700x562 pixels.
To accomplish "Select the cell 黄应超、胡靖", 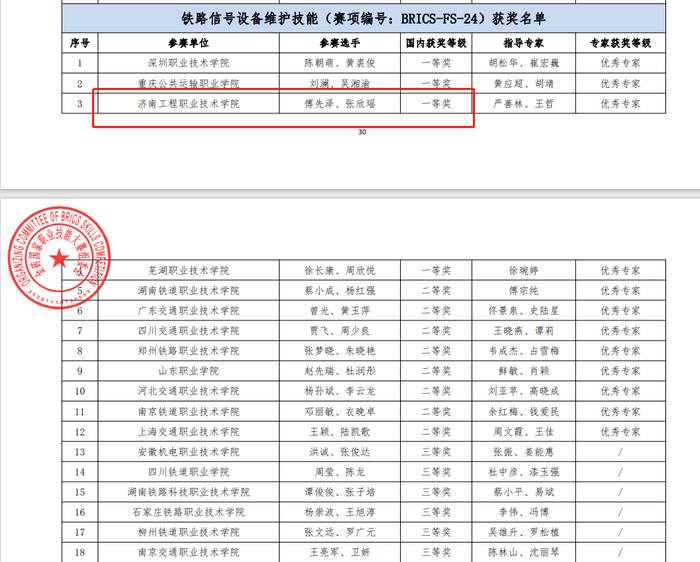I will (x=524, y=83).
